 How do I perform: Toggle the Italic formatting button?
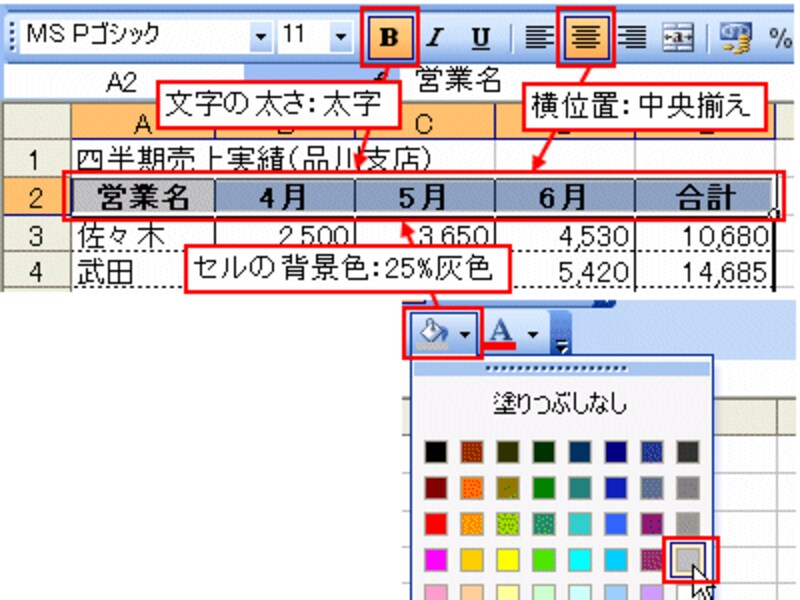[x=435, y=38]
